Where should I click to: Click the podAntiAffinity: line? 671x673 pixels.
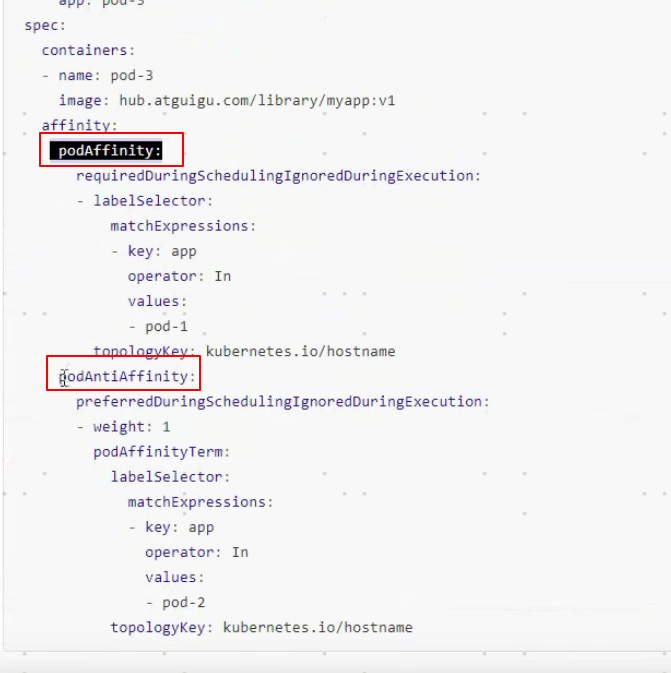(127, 377)
